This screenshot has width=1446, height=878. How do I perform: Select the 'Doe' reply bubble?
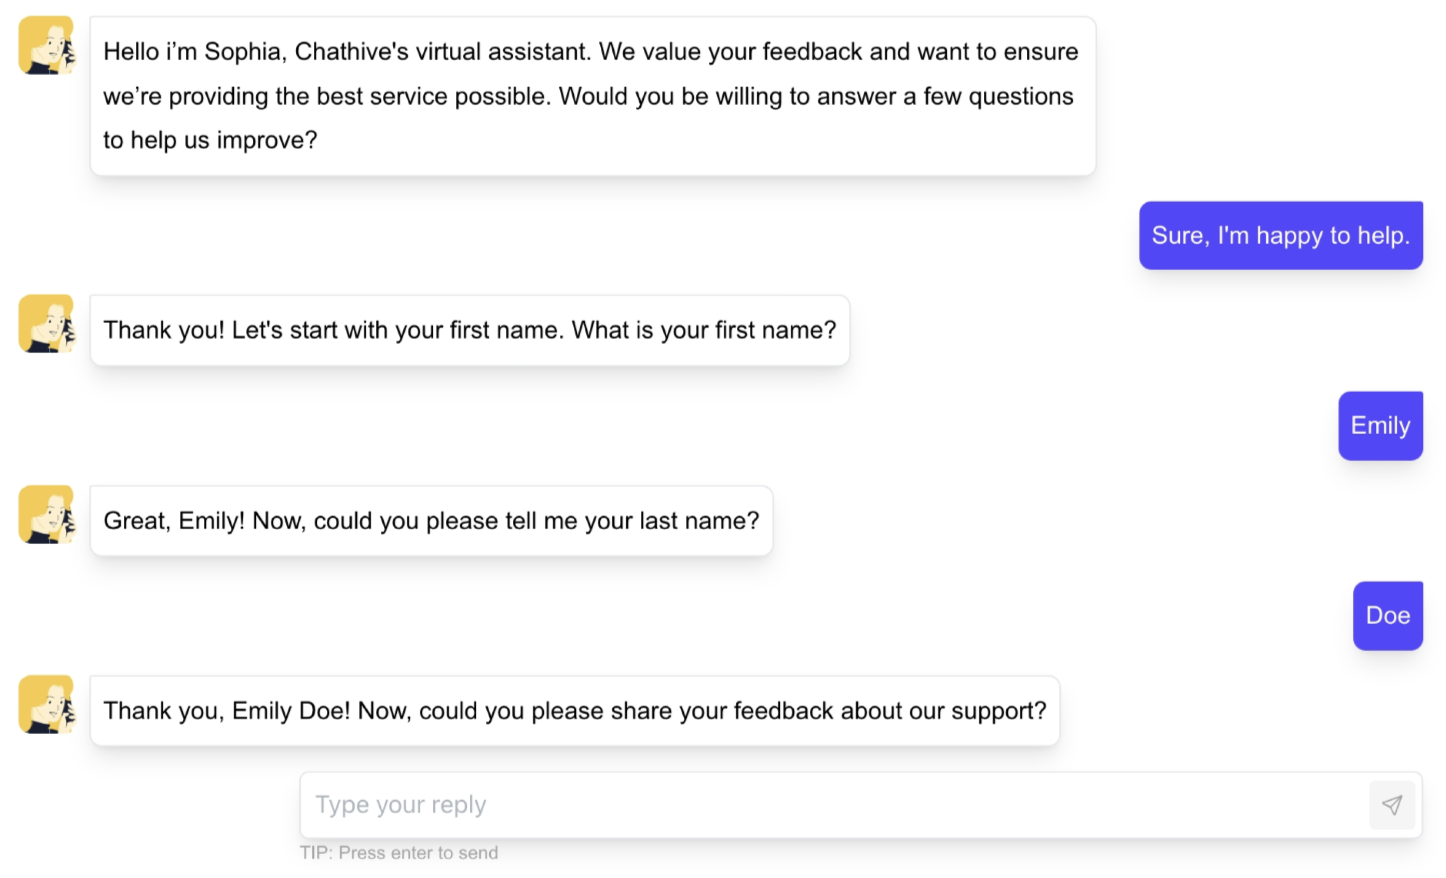1388,616
